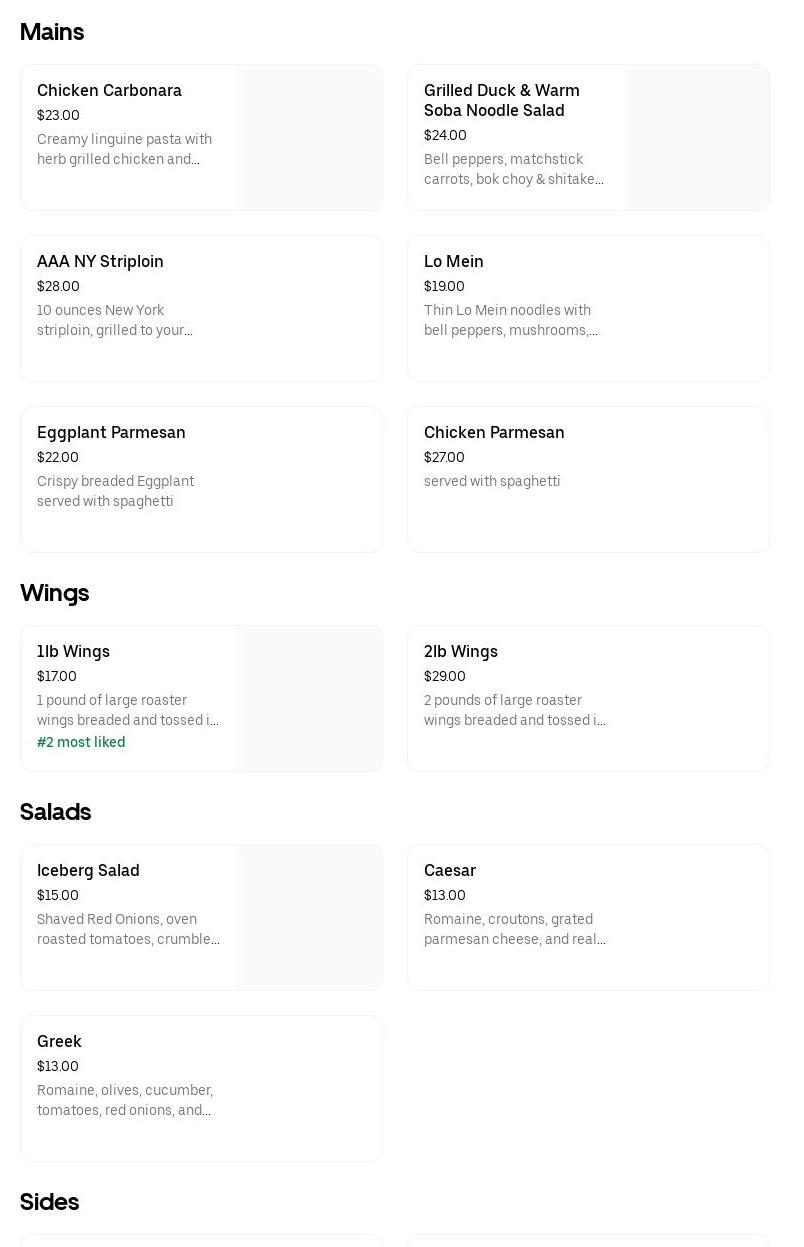
Task: Click the Iceberg Salad image placeholder
Action: [309, 918]
